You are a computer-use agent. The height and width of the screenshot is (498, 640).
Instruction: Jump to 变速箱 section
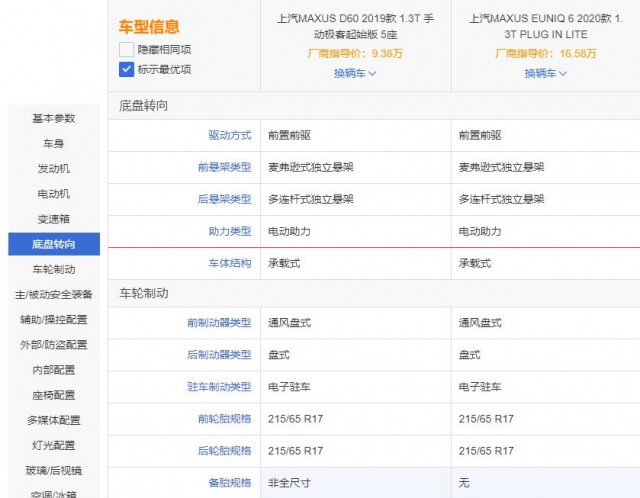click(54, 219)
